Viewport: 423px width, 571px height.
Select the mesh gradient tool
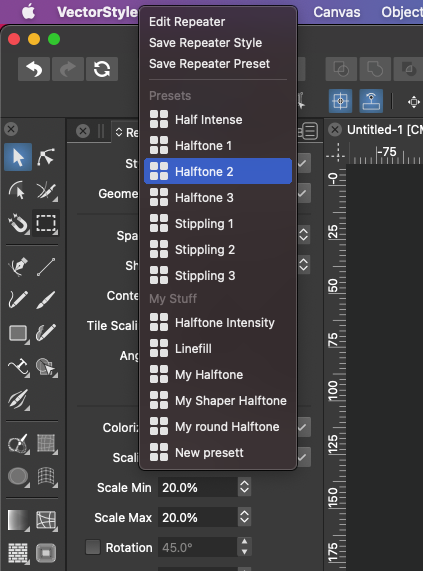(46, 520)
